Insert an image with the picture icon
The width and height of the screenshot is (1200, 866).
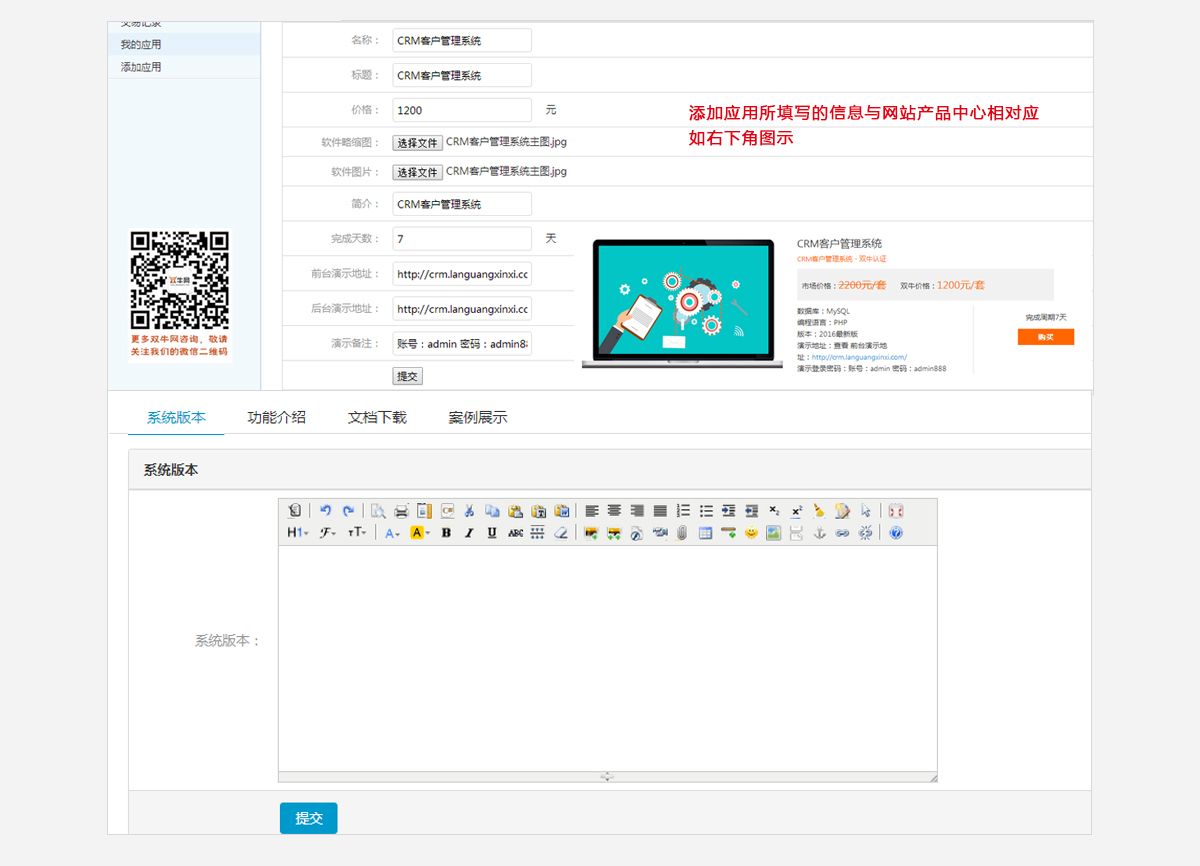click(x=590, y=533)
